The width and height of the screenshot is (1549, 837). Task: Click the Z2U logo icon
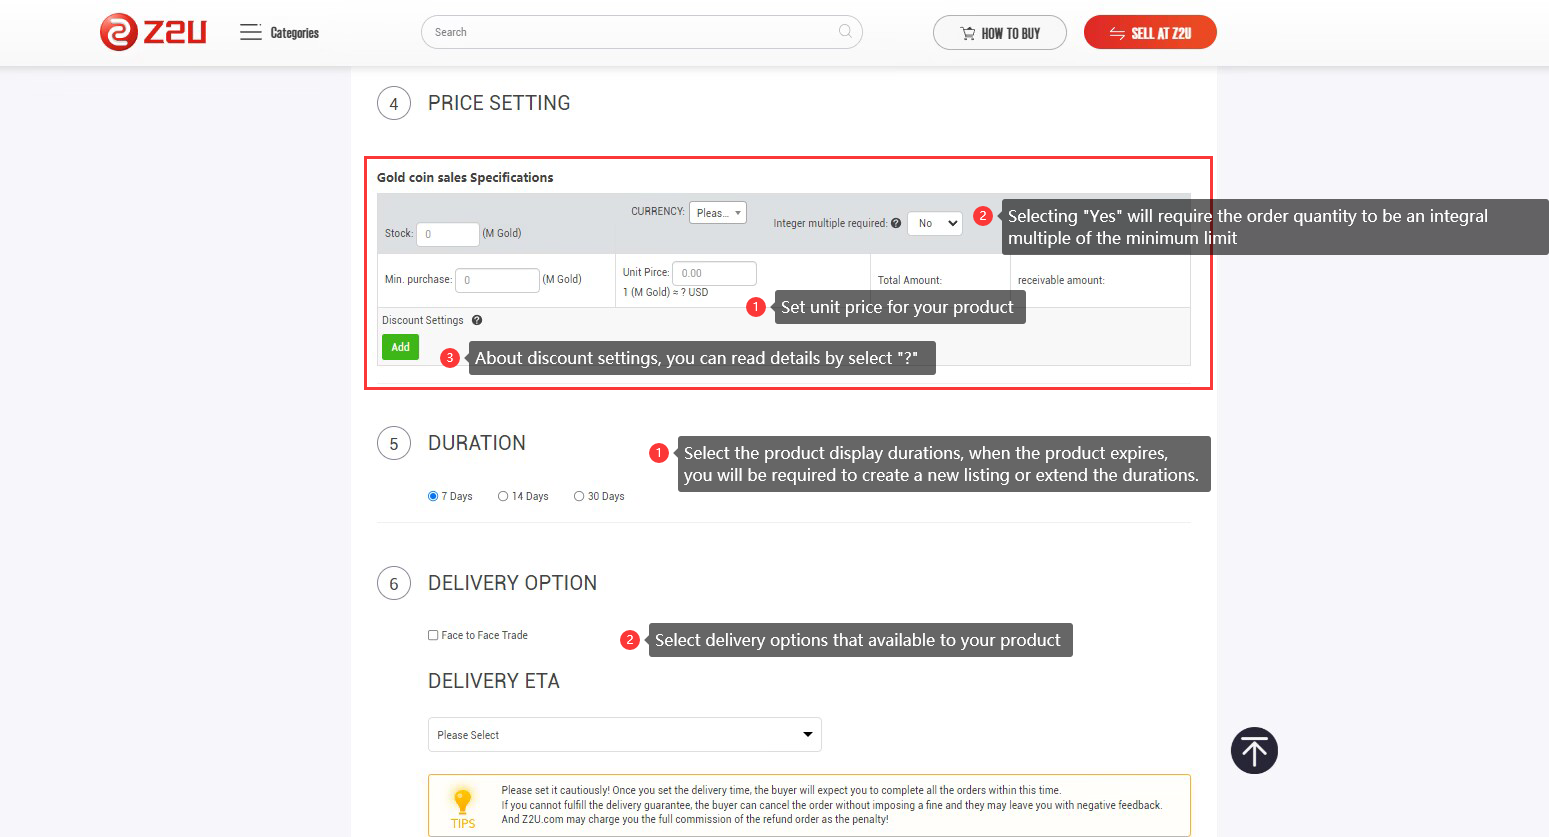tap(118, 32)
